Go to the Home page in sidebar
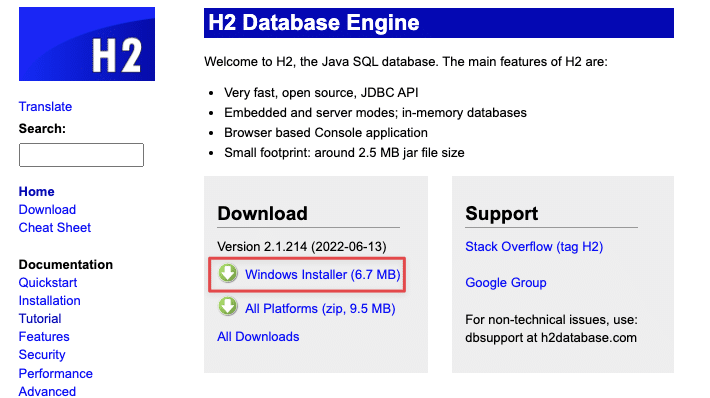710x398 pixels. pyautogui.click(x=37, y=192)
